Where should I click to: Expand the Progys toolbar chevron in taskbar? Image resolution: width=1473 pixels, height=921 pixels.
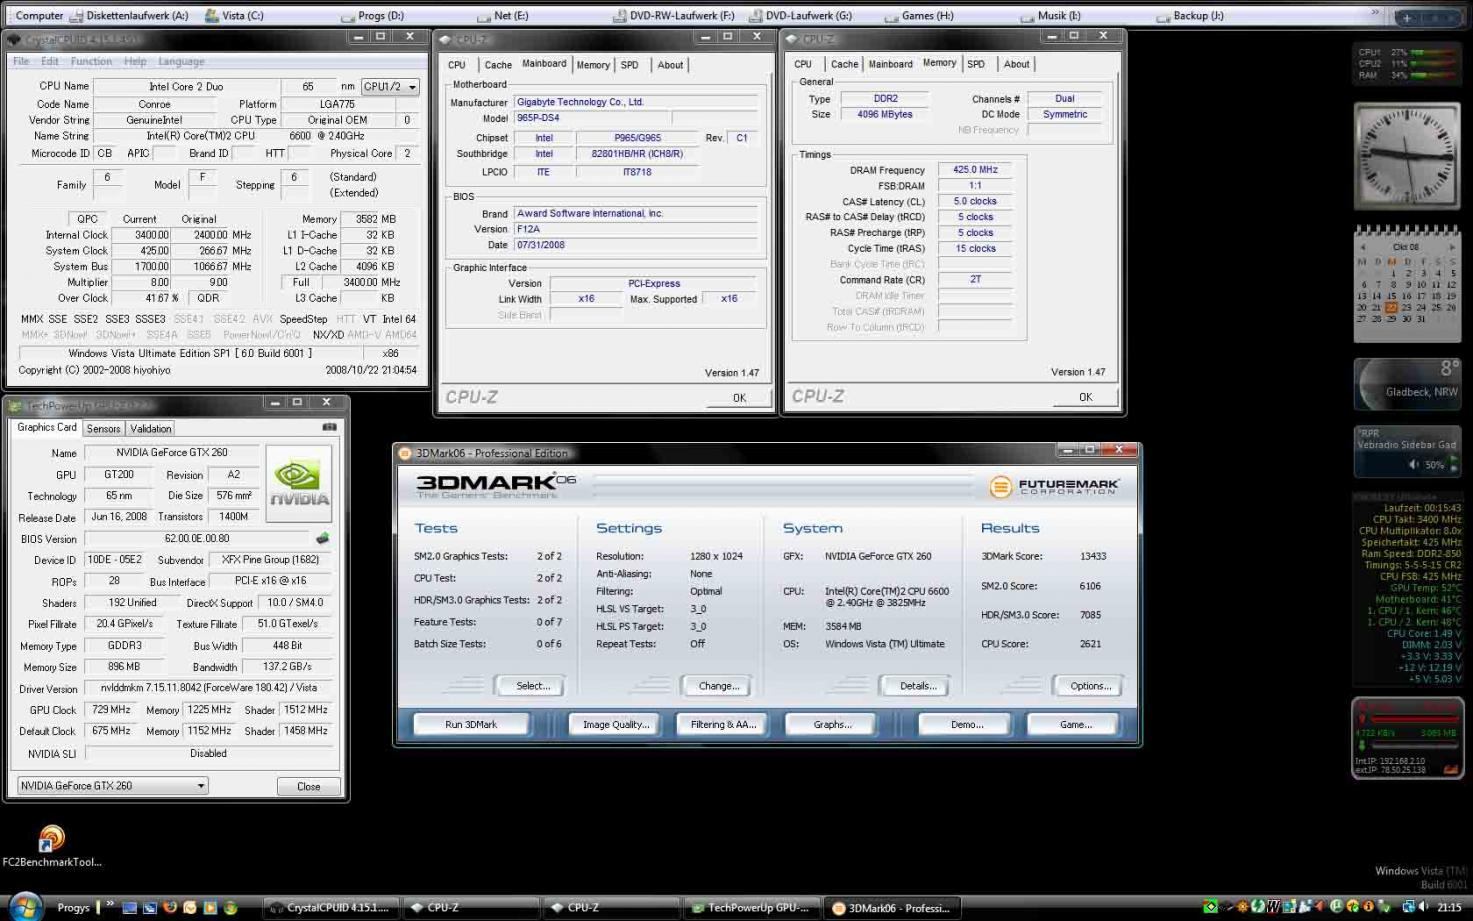tap(110, 904)
